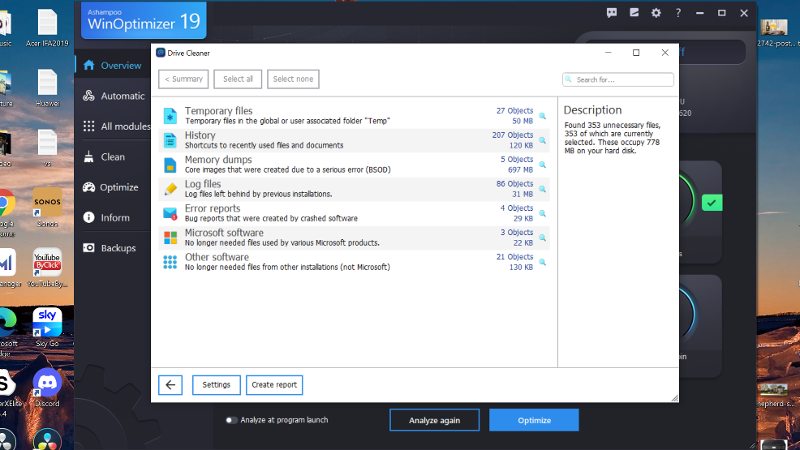
Task: View details magnifier for Memory dumps
Action: click(542, 165)
